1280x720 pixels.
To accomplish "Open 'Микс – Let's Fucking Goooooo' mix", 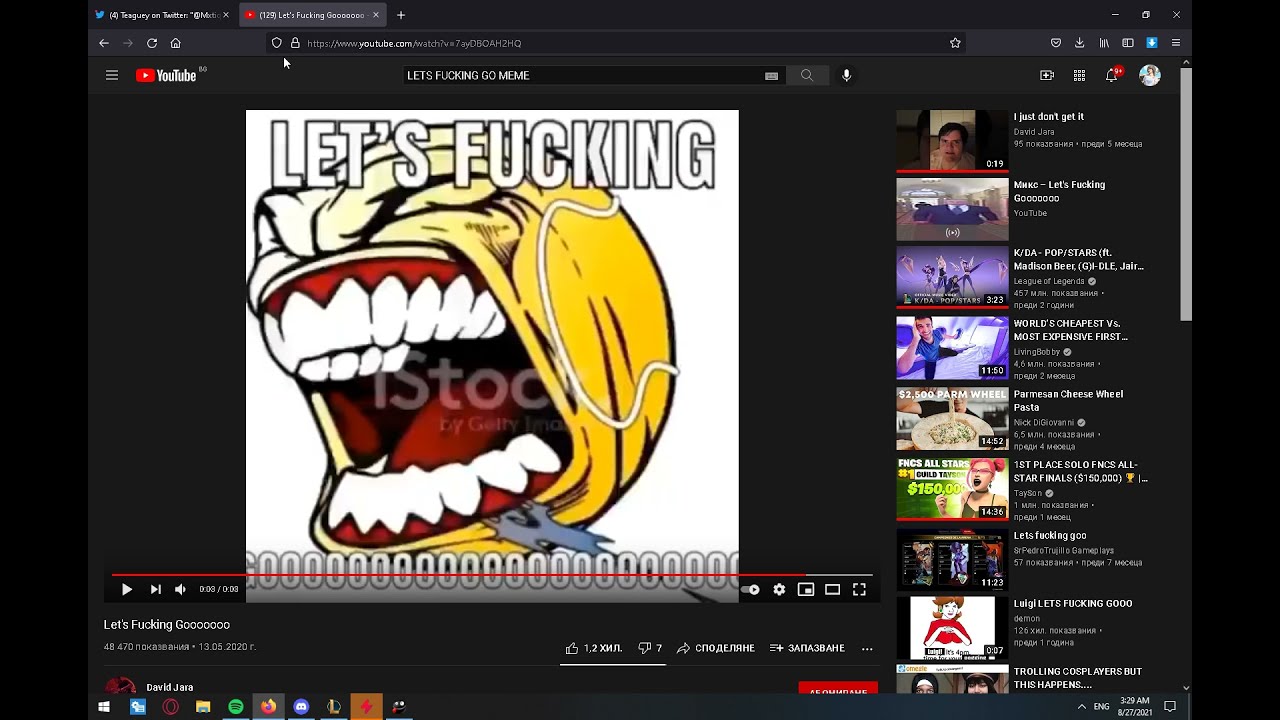I will pyautogui.click(x=952, y=210).
